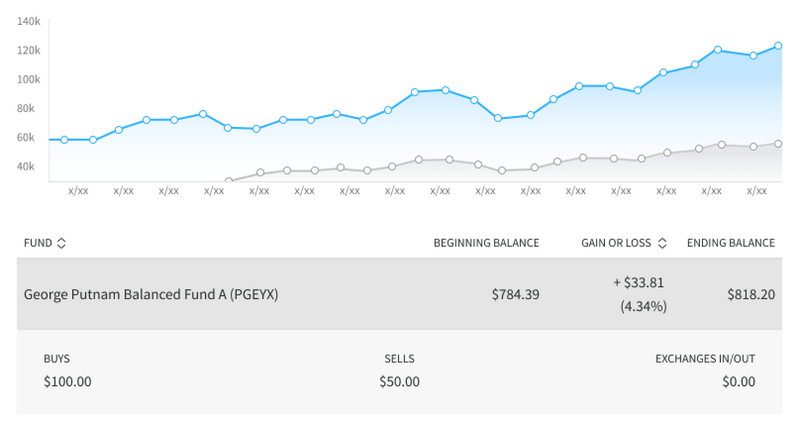Click the sort icon next to FUND

[x=62, y=243]
